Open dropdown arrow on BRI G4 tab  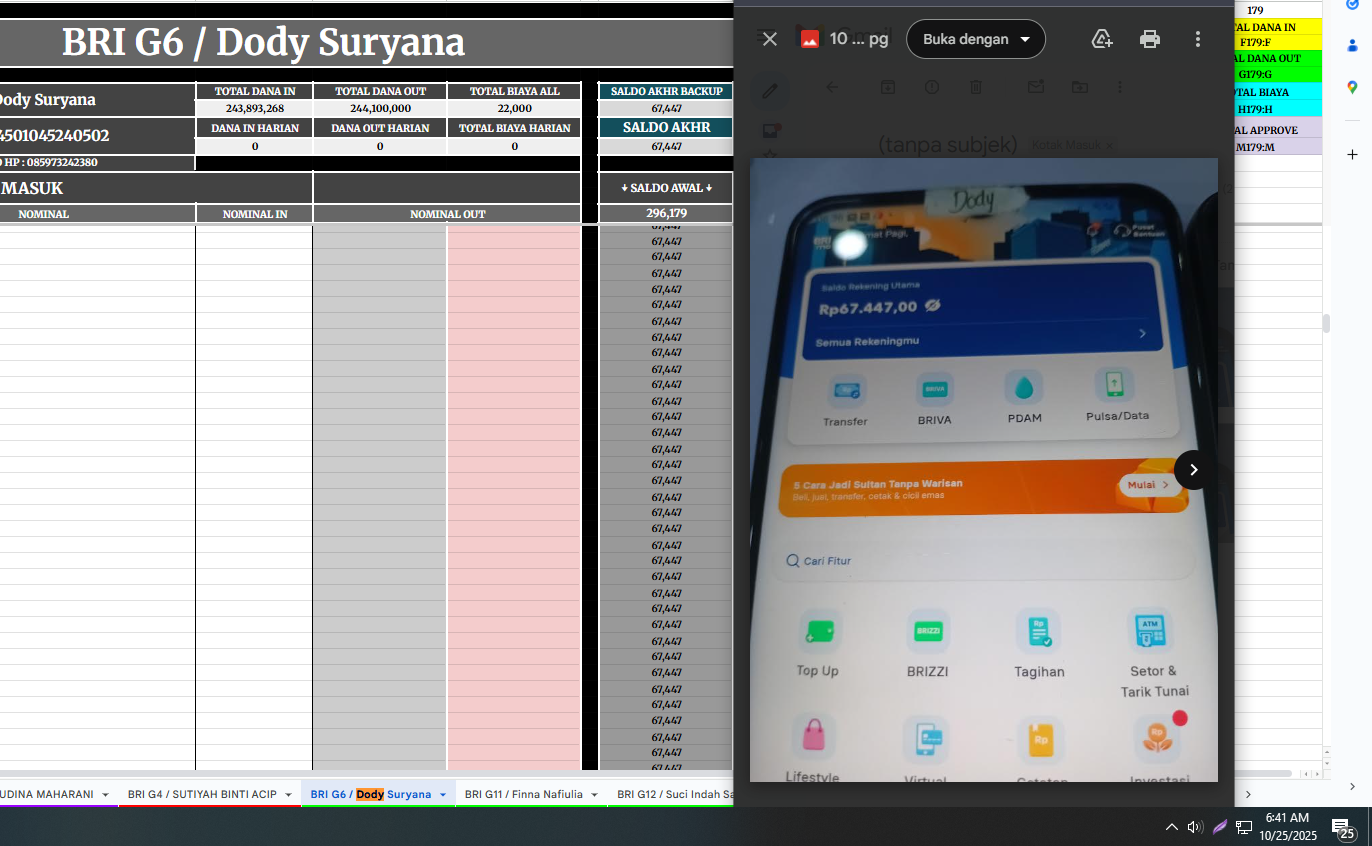[288, 795]
